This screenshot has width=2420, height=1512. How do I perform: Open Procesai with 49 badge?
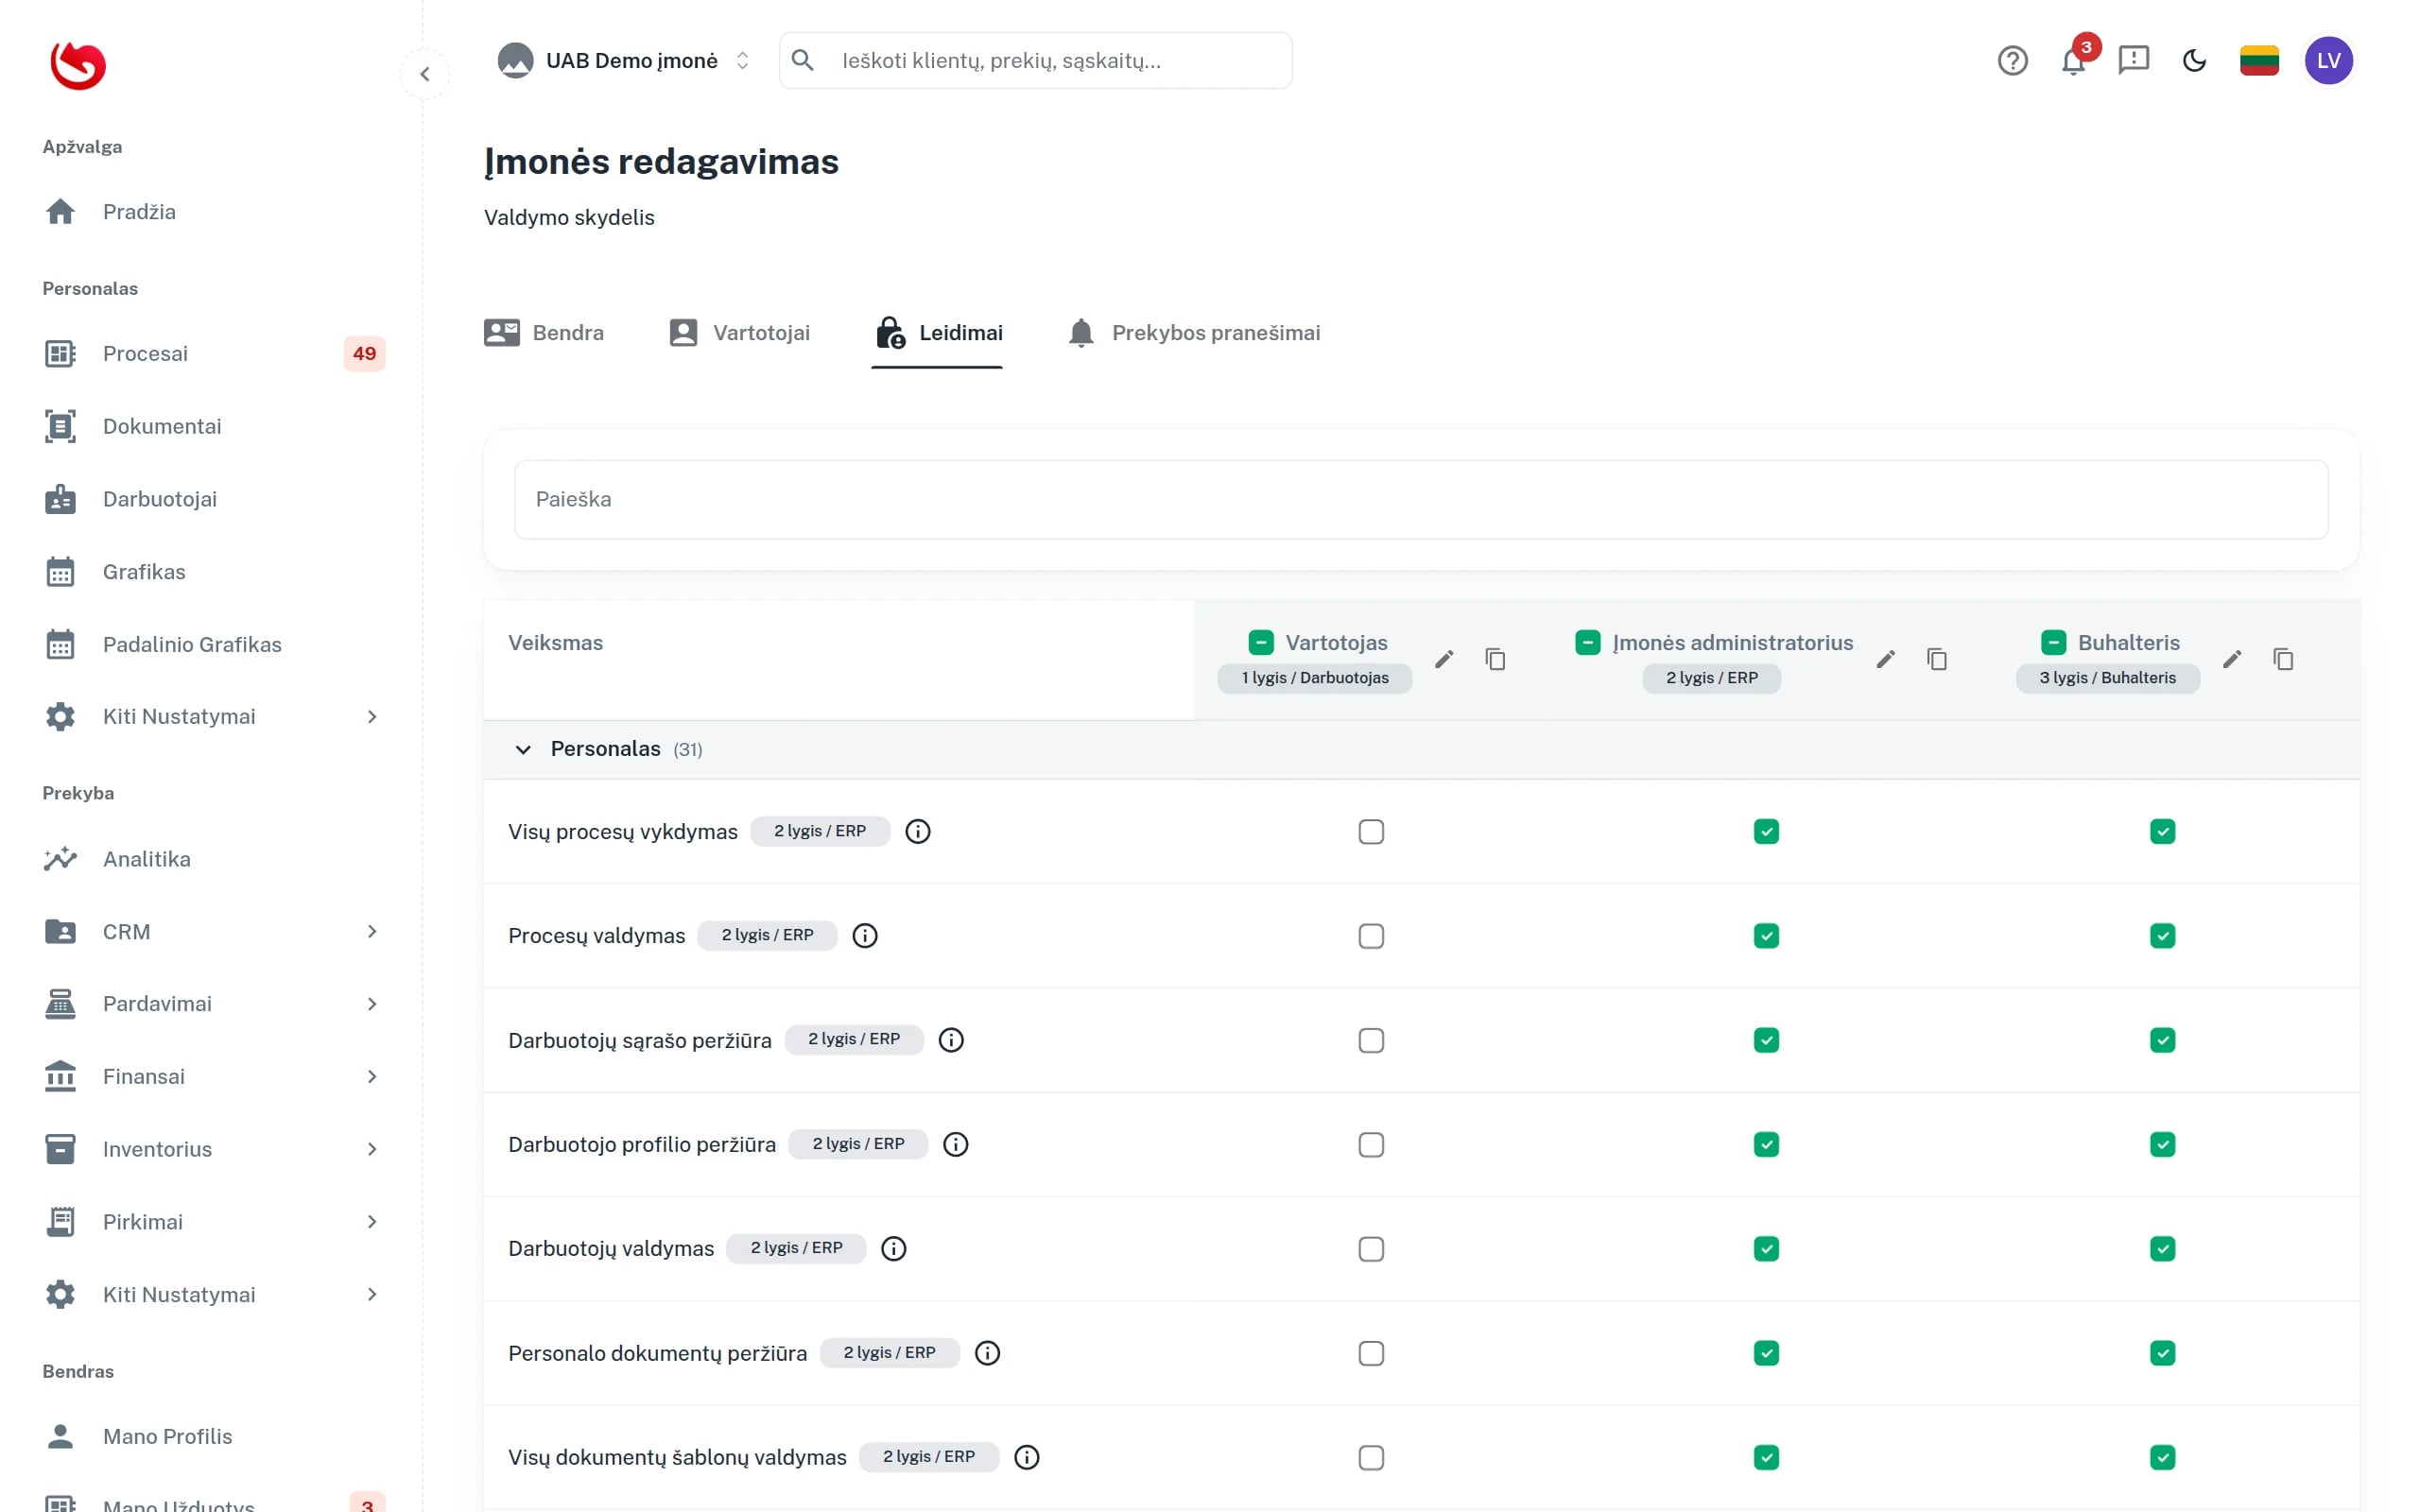coord(212,354)
